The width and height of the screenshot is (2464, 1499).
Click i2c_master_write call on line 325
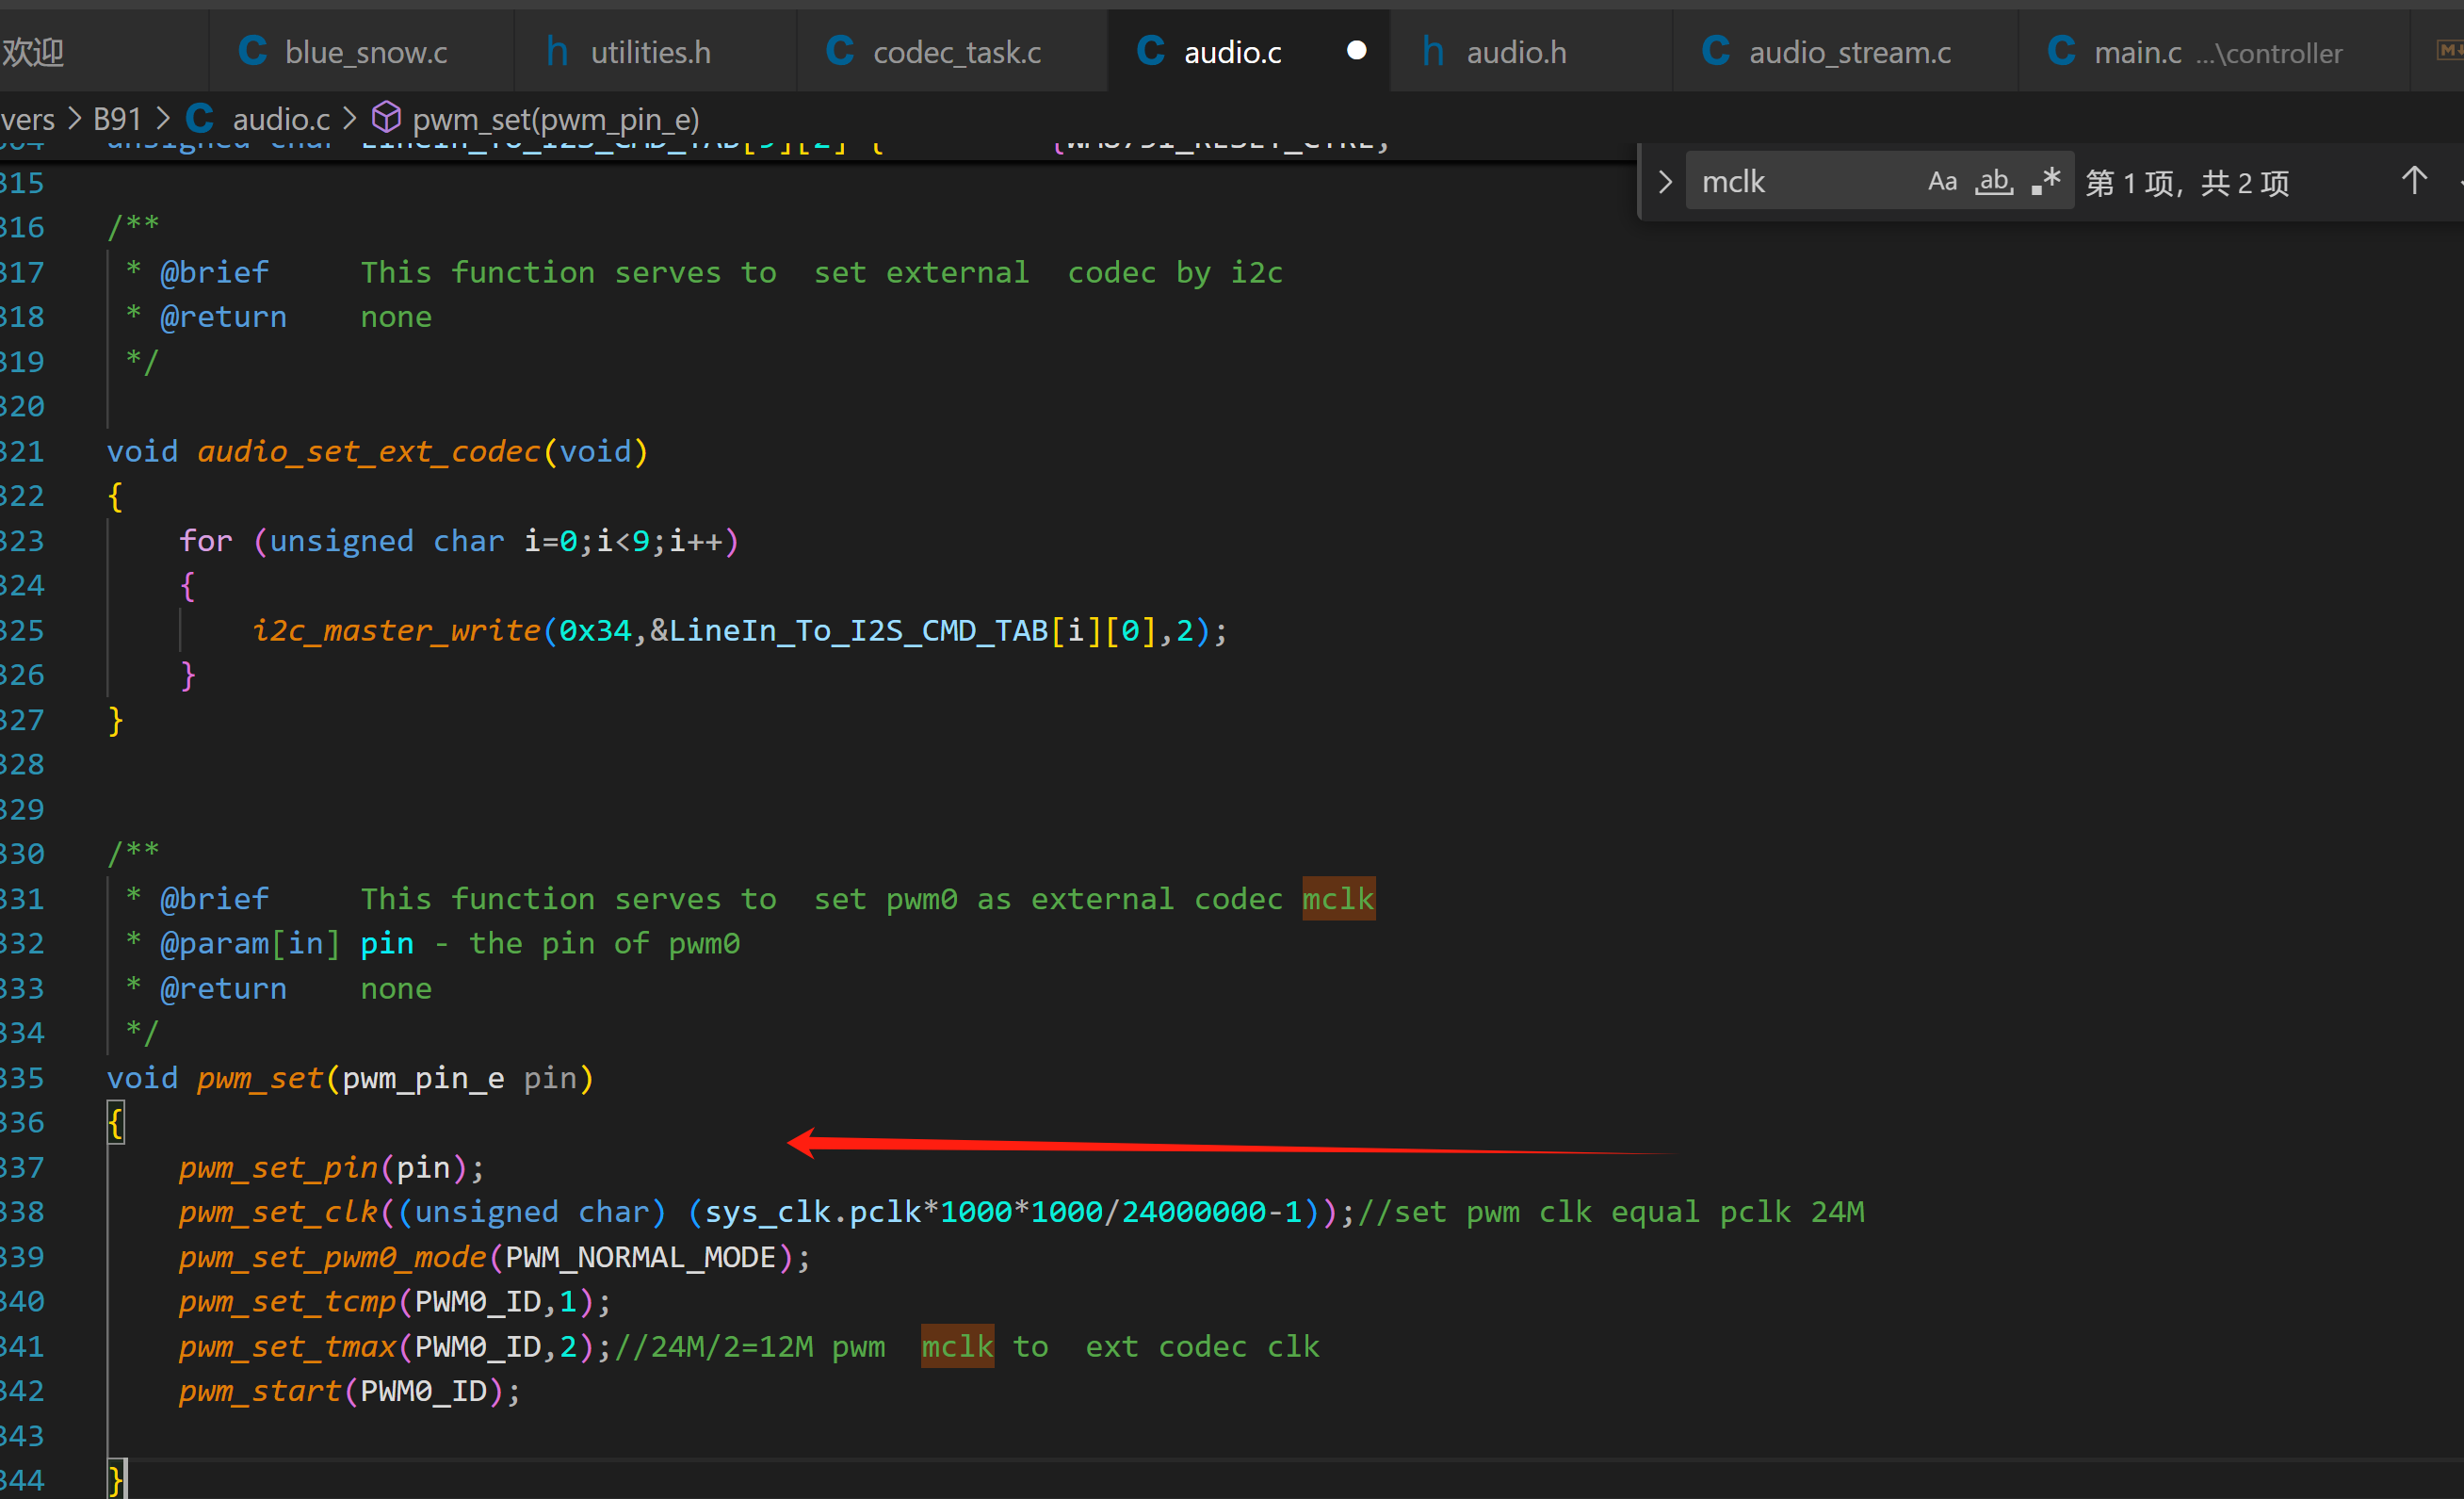396,630
